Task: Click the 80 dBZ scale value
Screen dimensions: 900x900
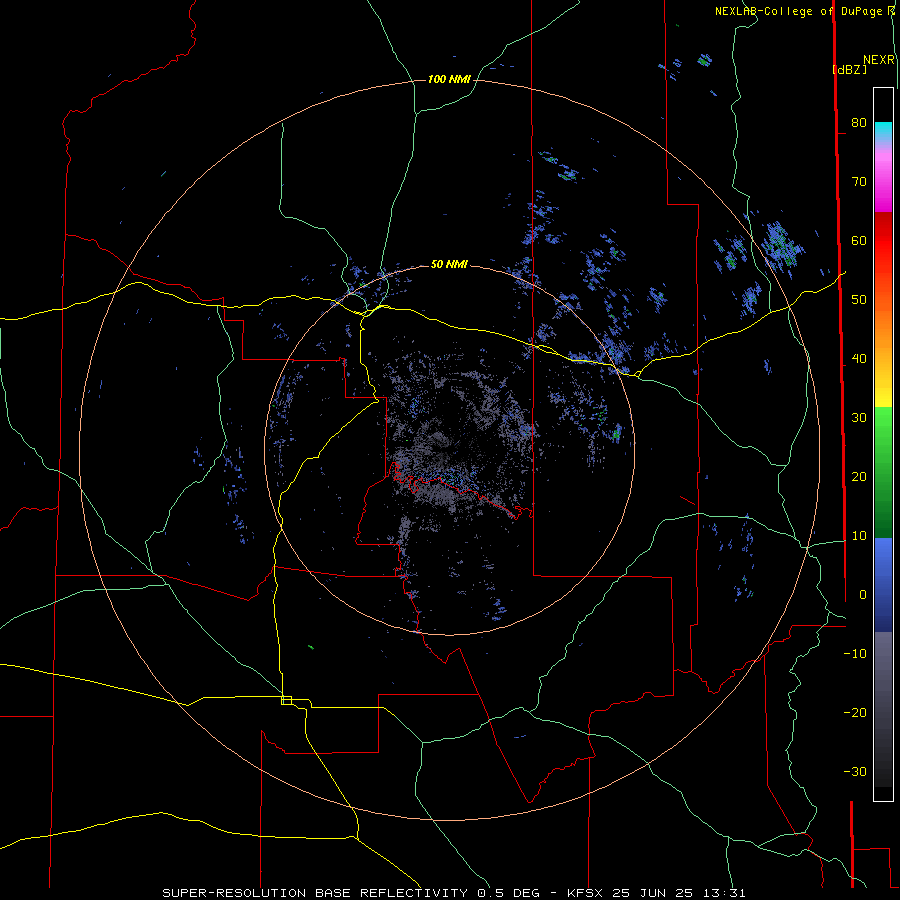Action: click(x=859, y=122)
